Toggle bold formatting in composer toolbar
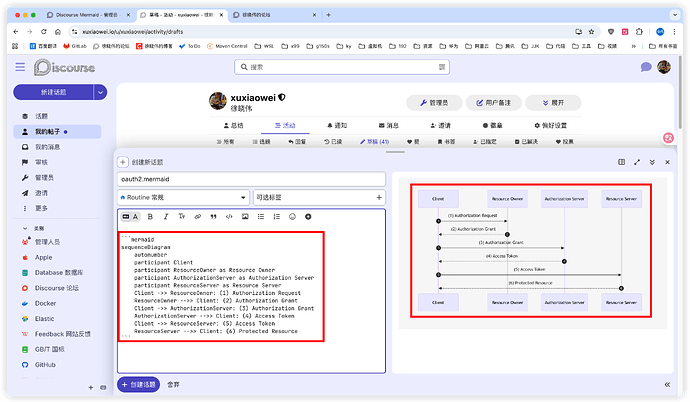 (150, 216)
